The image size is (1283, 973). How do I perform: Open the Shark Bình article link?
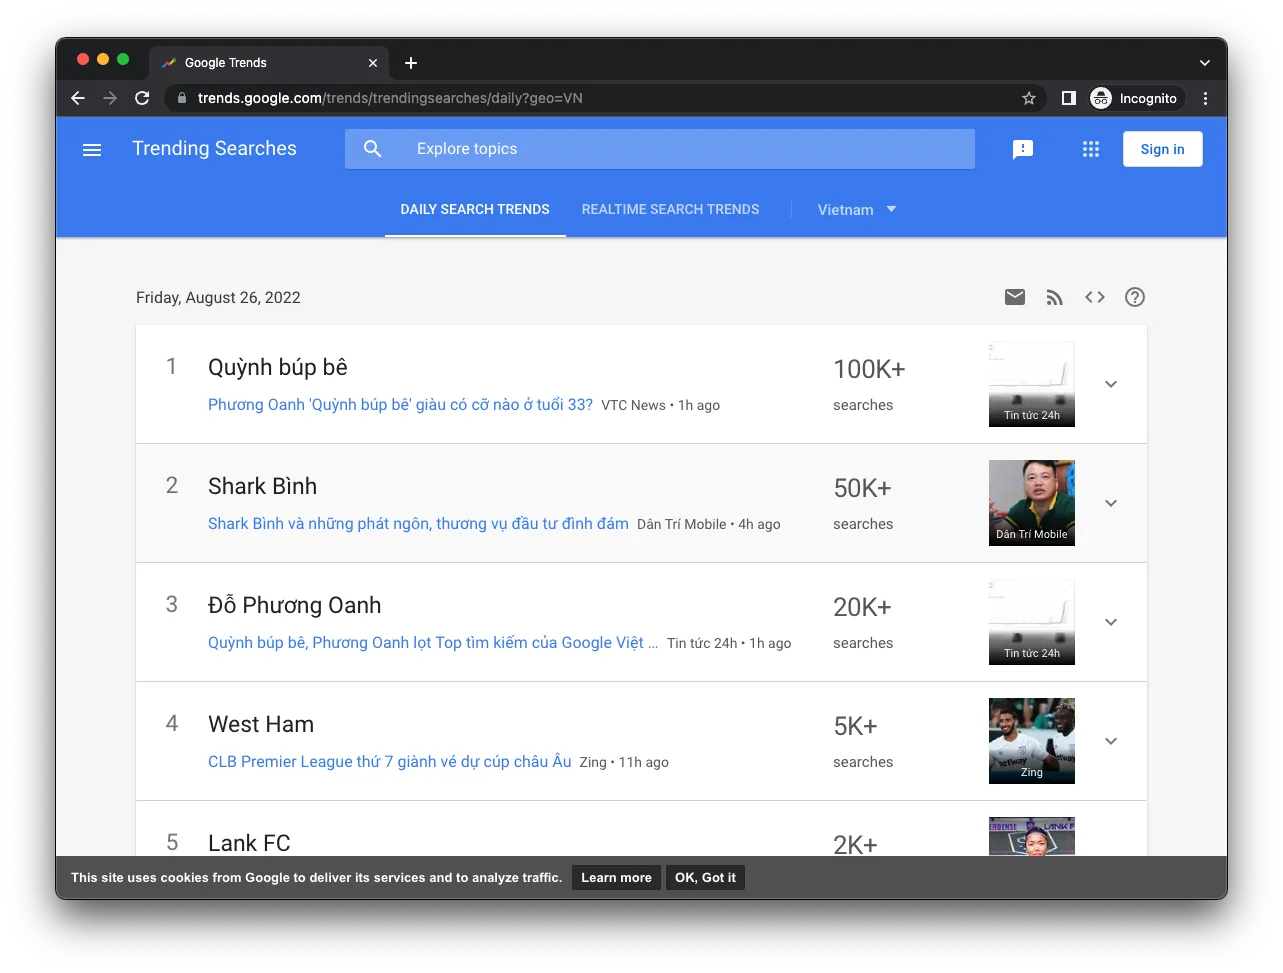pyautogui.click(x=418, y=524)
